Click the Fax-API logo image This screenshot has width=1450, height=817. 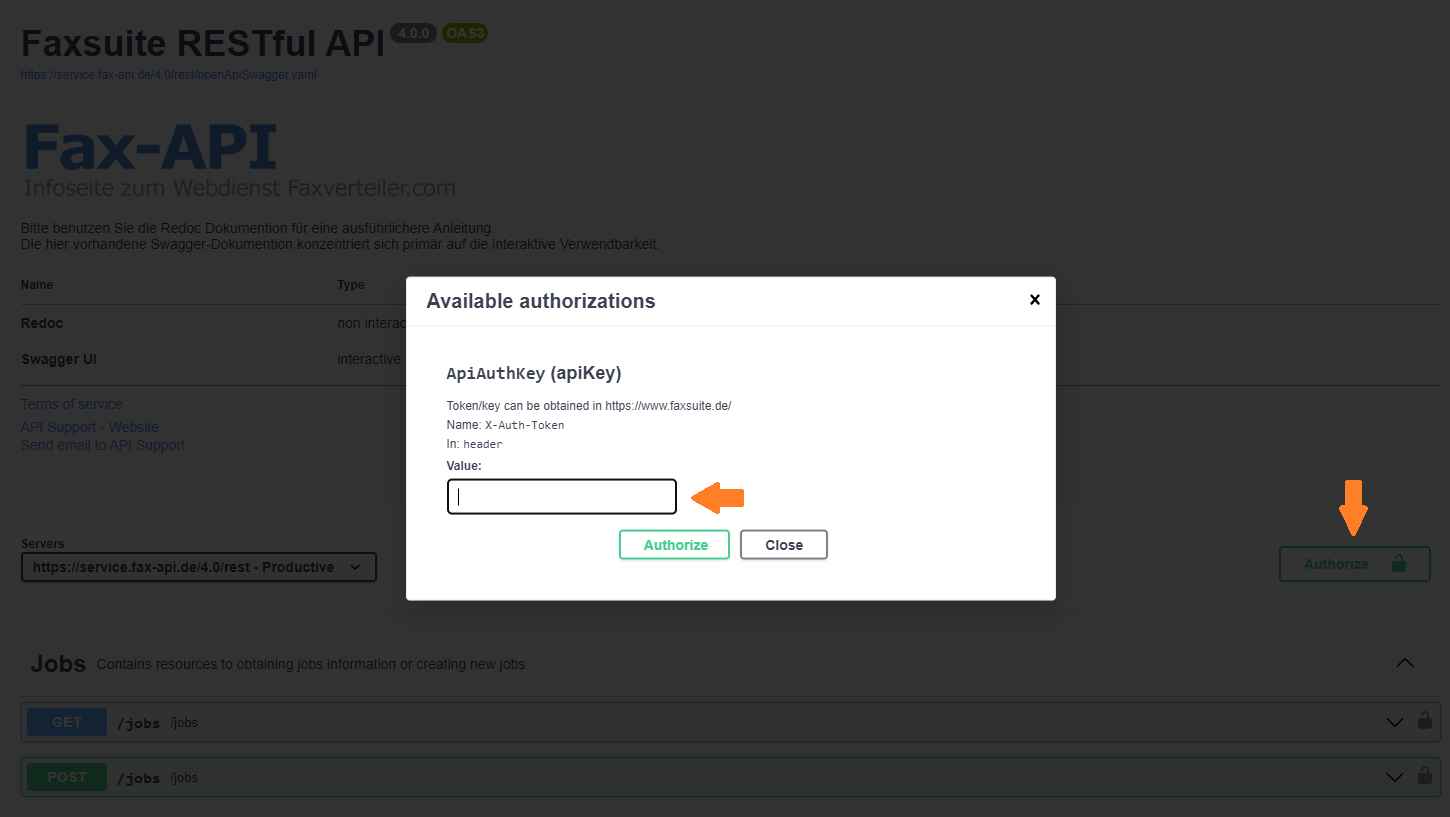pos(238,160)
